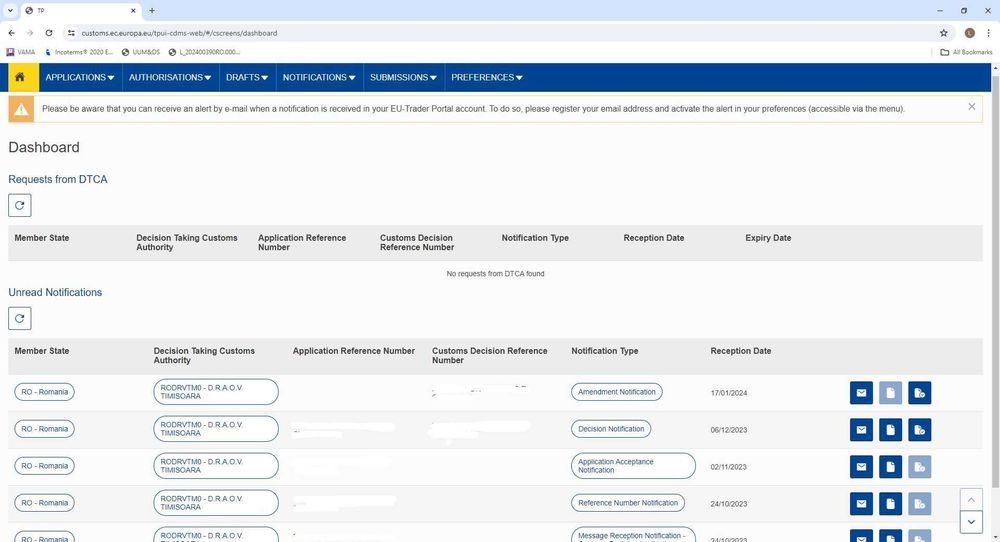Bookmark this page with the star icon

tap(943, 33)
